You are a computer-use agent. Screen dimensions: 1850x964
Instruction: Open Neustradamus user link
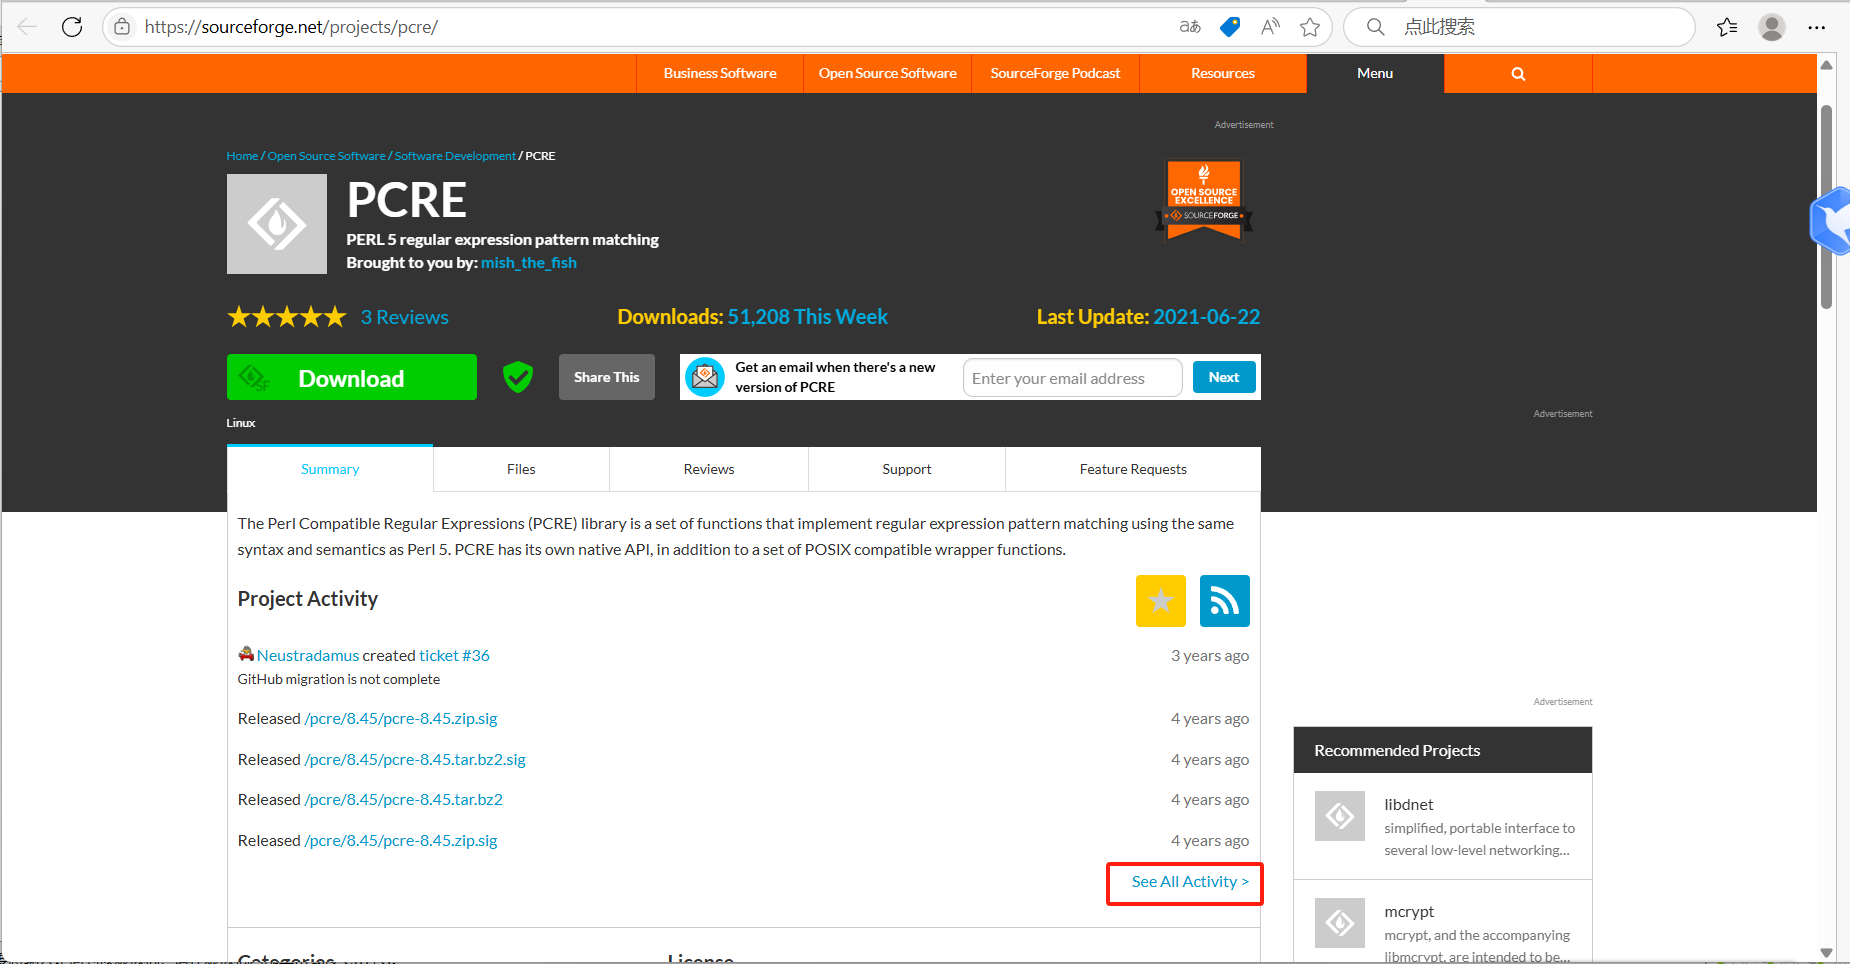308,656
